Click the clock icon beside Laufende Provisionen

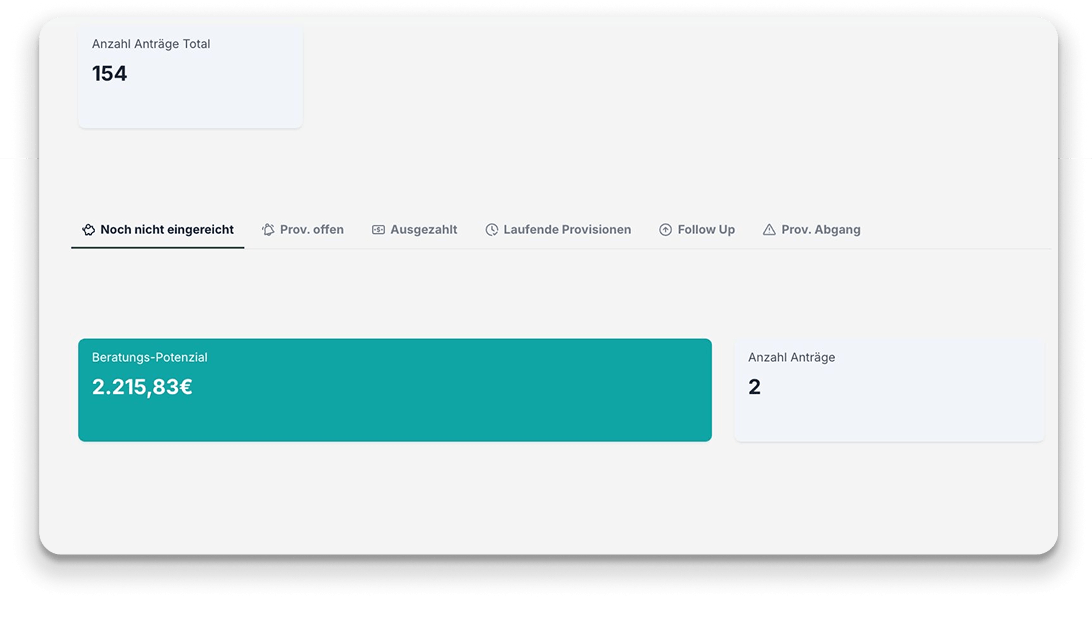(x=492, y=230)
